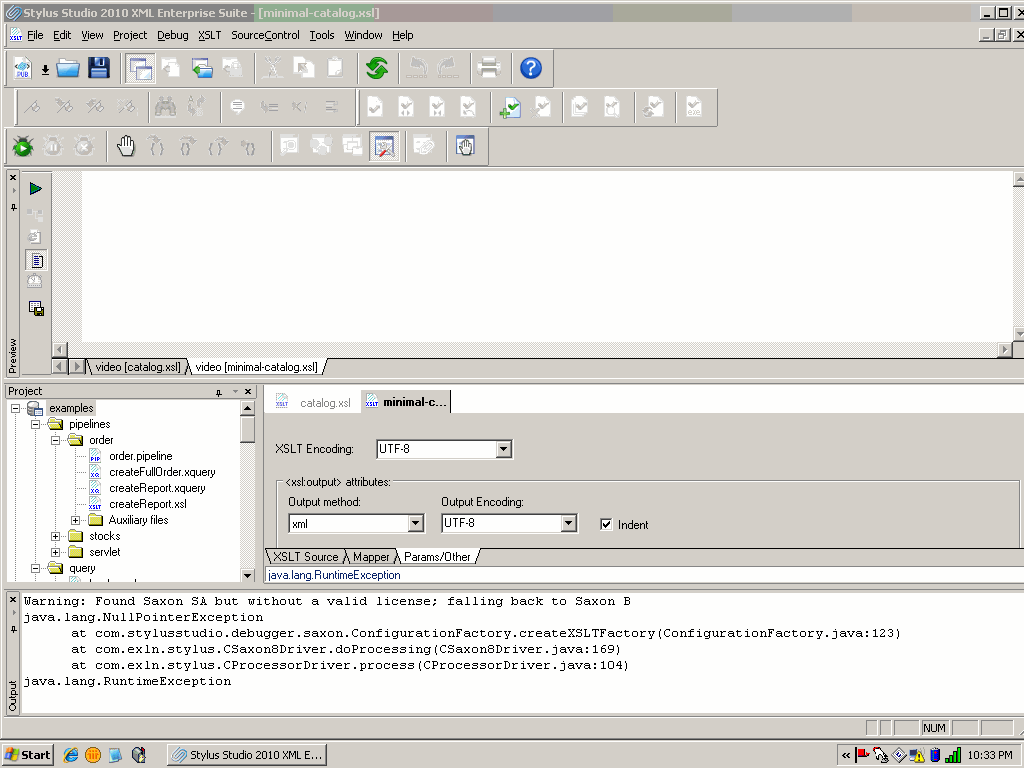Expand the Auxiliary files folder
1024x768 pixels.
coord(76,520)
